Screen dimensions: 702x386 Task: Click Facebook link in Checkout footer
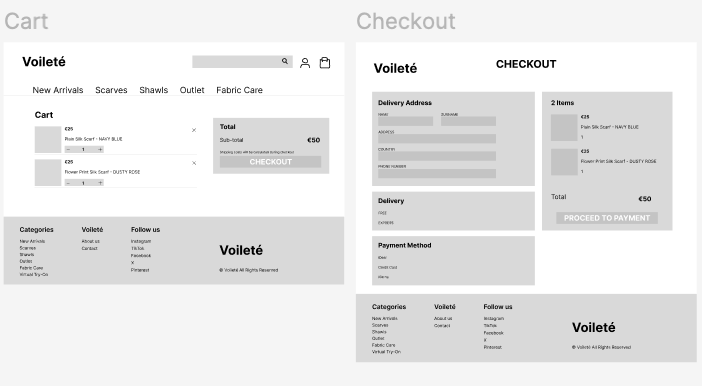(x=494, y=333)
